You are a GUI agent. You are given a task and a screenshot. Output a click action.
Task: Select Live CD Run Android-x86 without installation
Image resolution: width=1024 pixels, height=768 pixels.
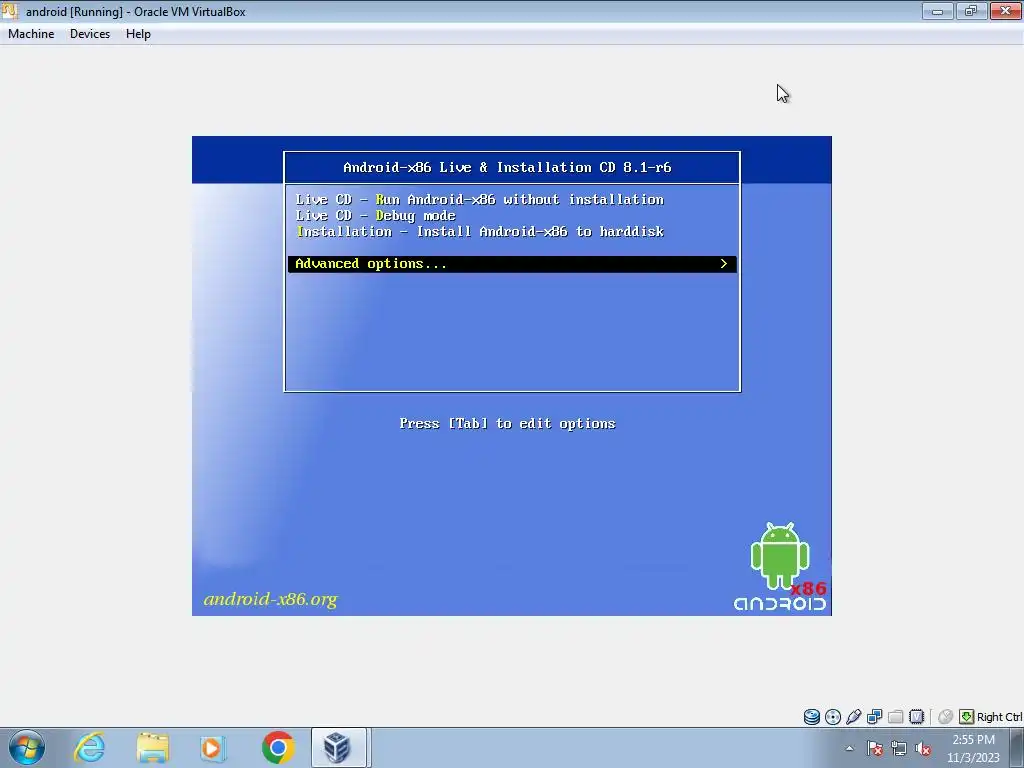[479, 200]
